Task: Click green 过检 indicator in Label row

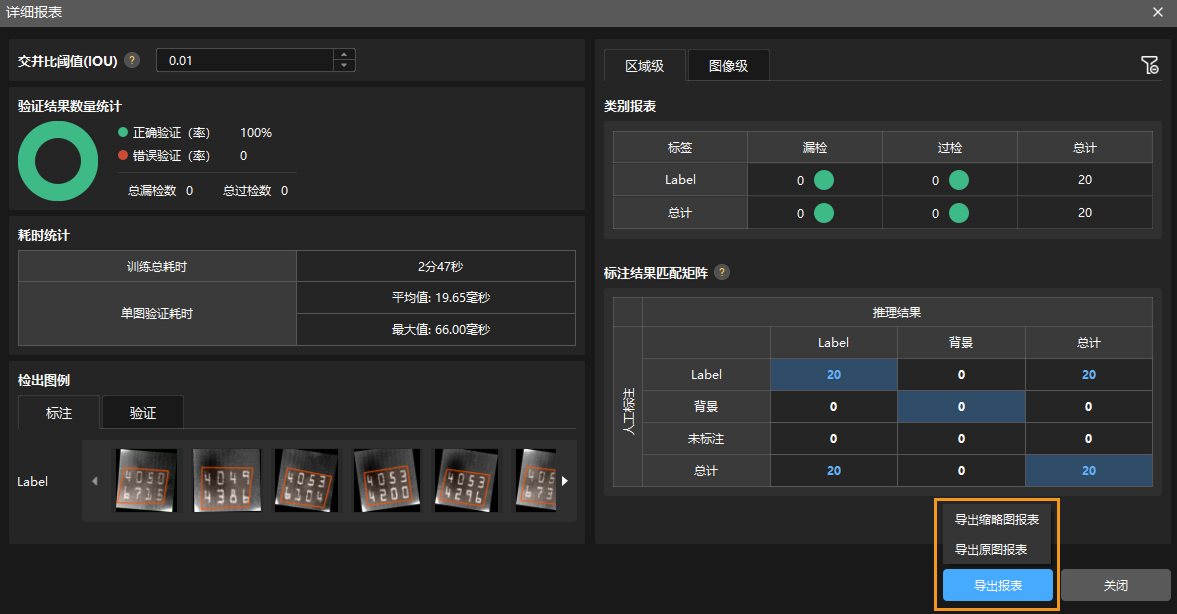Action: [x=959, y=180]
